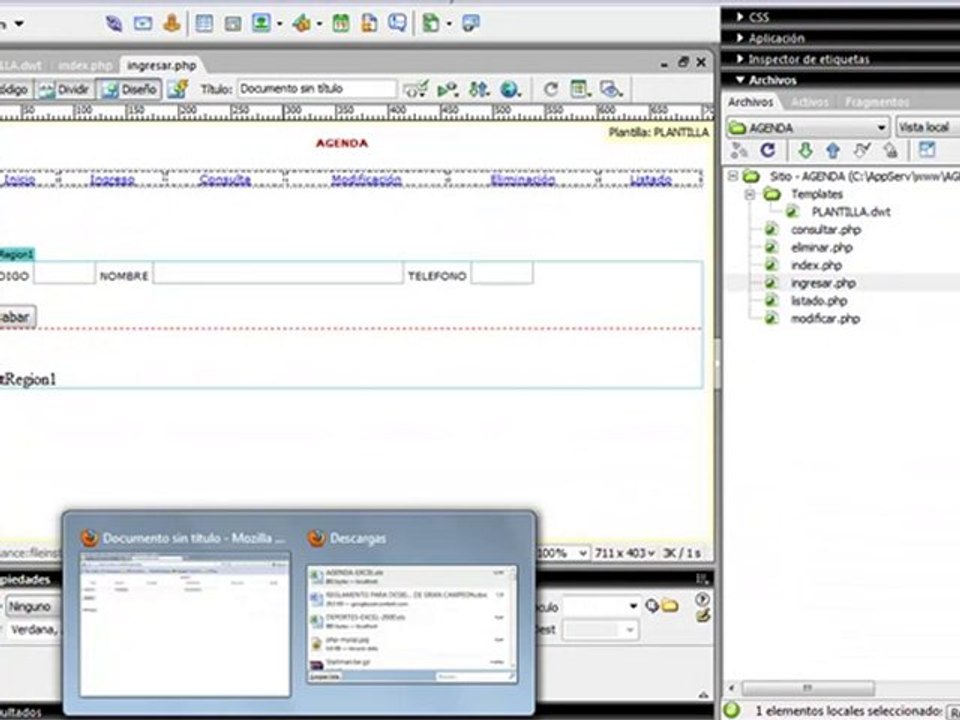The width and height of the screenshot is (960, 720).
Task: Collapse the Templates folder node
Action: pyautogui.click(x=750, y=195)
